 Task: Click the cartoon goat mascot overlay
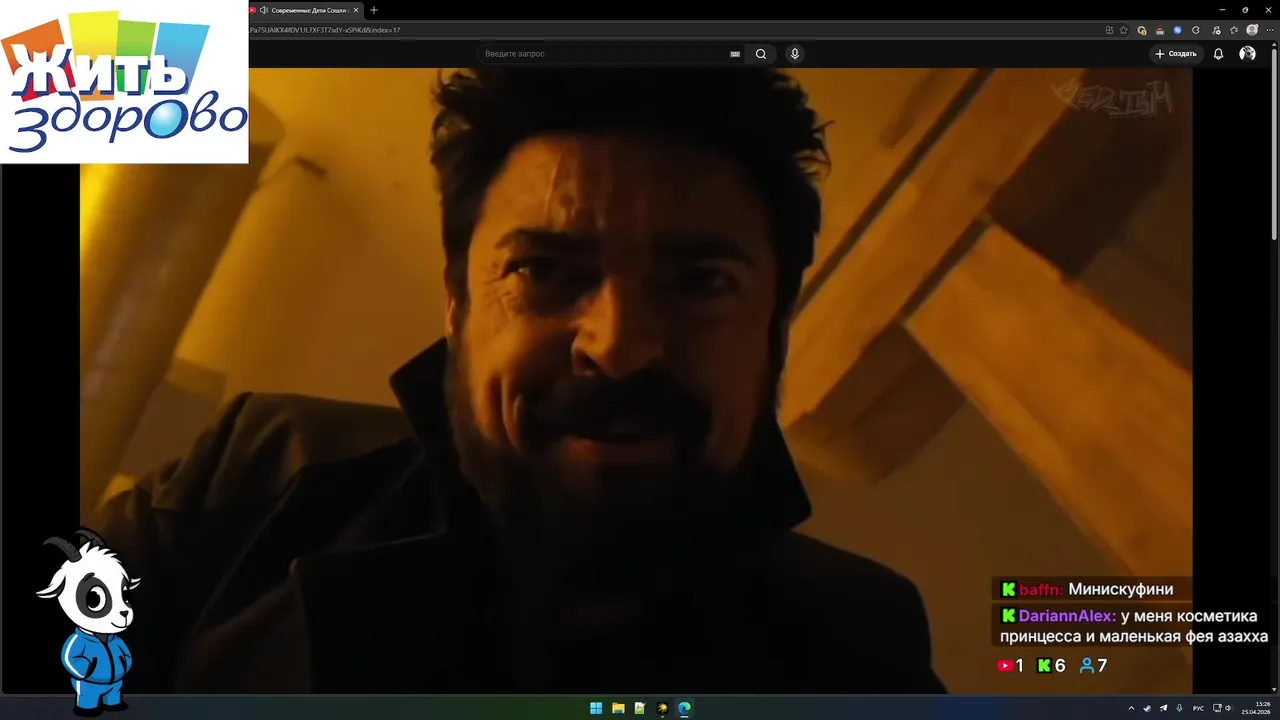pos(90,620)
